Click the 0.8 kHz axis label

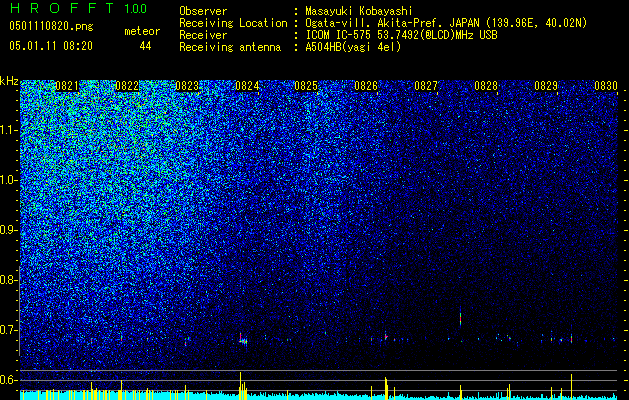point(9,280)
